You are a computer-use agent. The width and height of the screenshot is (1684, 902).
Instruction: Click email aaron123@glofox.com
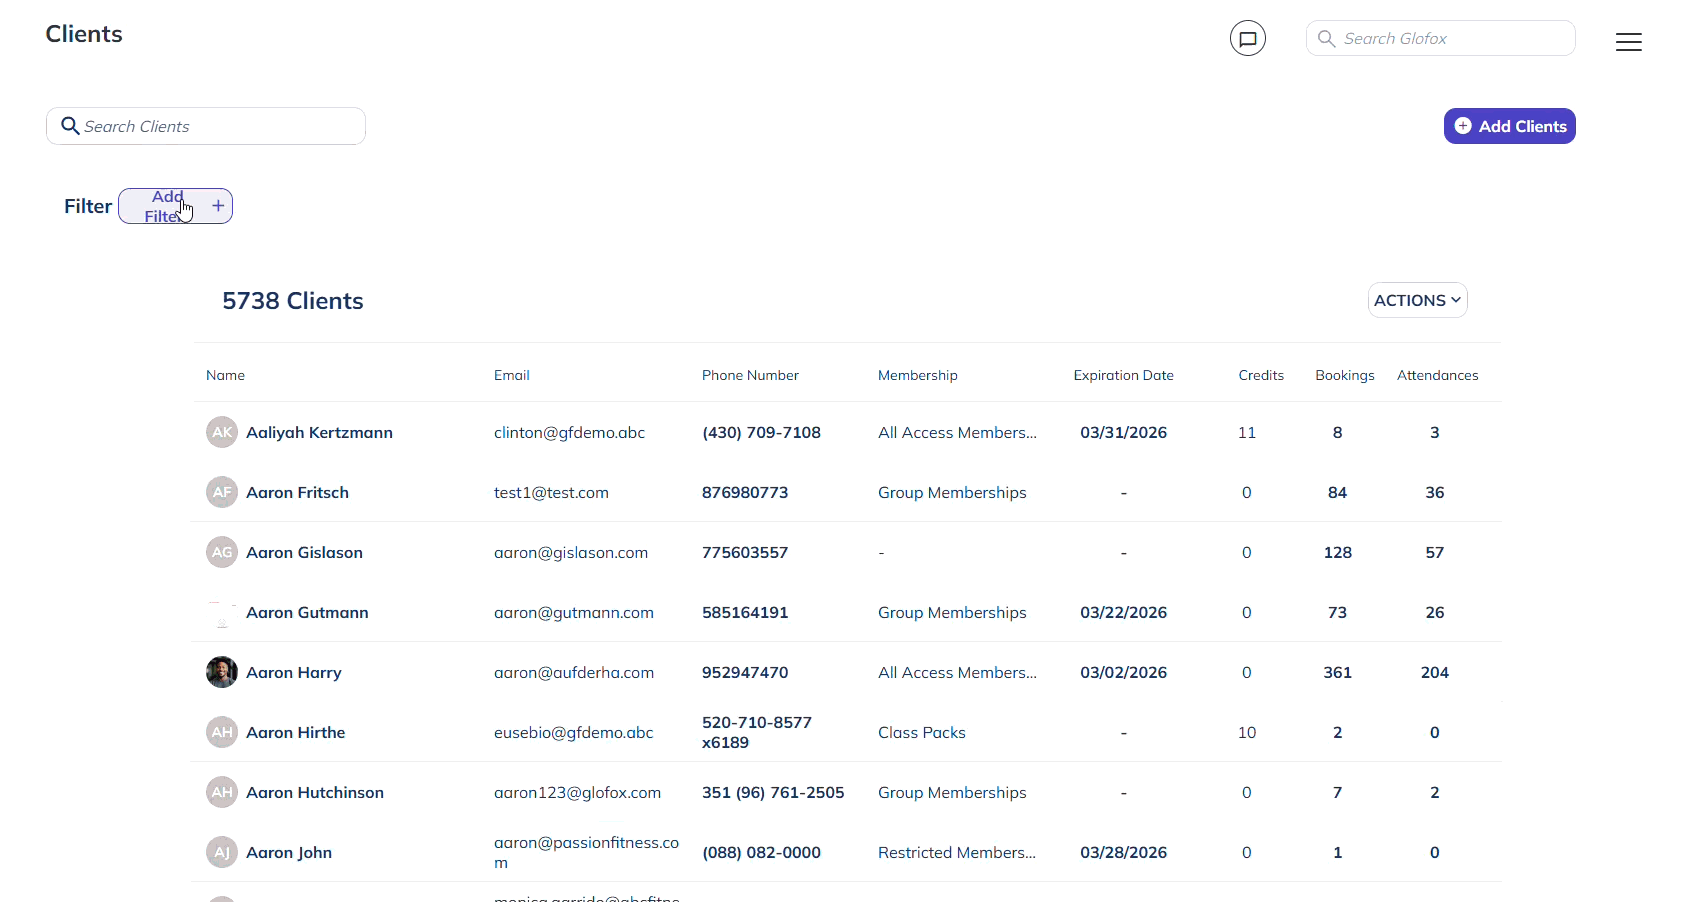click(x=577, y=792)
